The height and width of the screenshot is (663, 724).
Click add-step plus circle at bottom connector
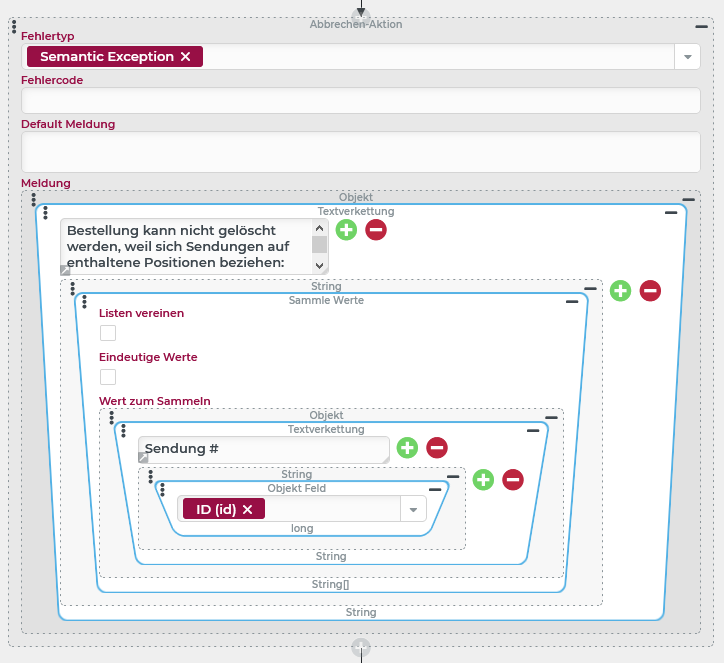click(361, 648)
